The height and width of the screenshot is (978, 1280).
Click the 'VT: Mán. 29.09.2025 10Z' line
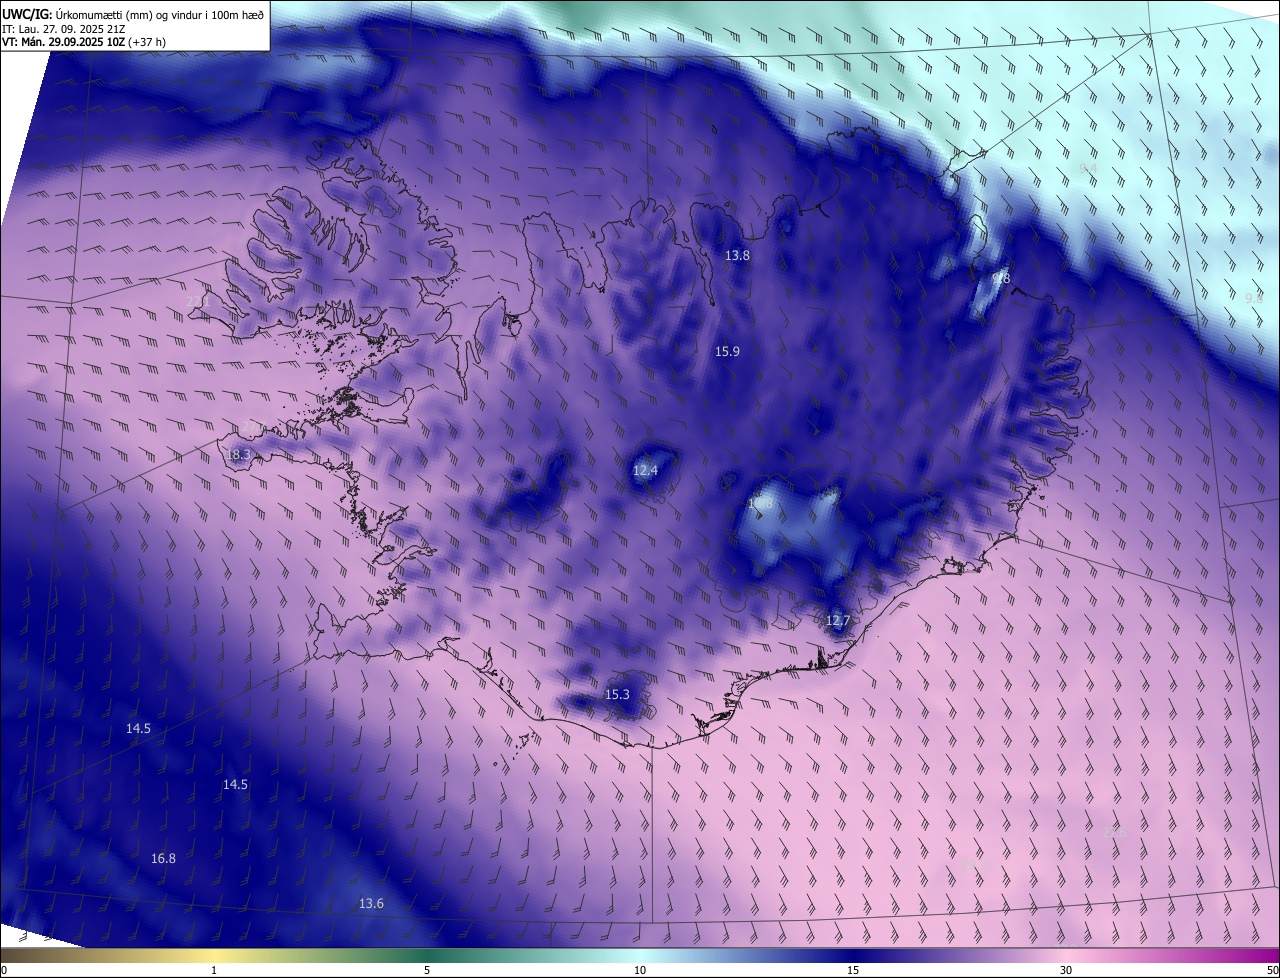[x=62, y=43]
